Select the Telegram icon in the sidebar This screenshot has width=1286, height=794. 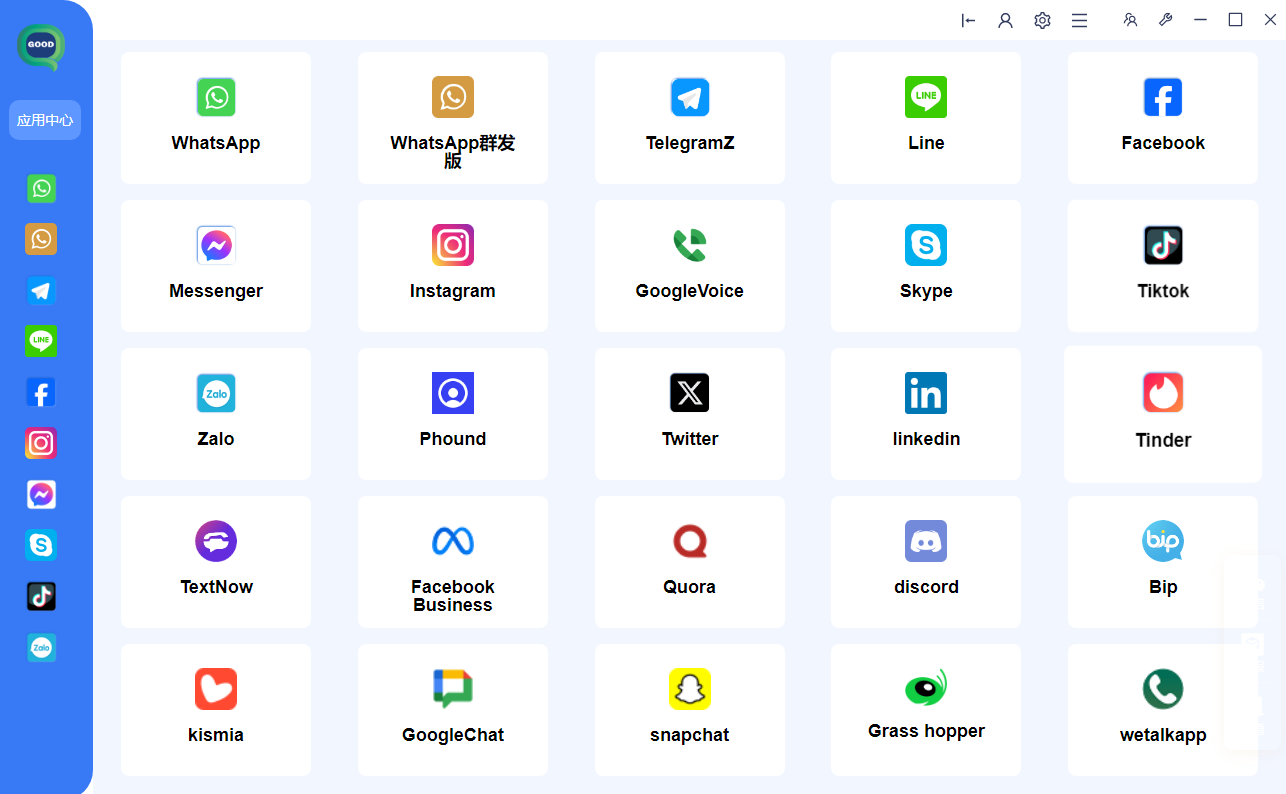pyautogui.click(x=41, y=291)
